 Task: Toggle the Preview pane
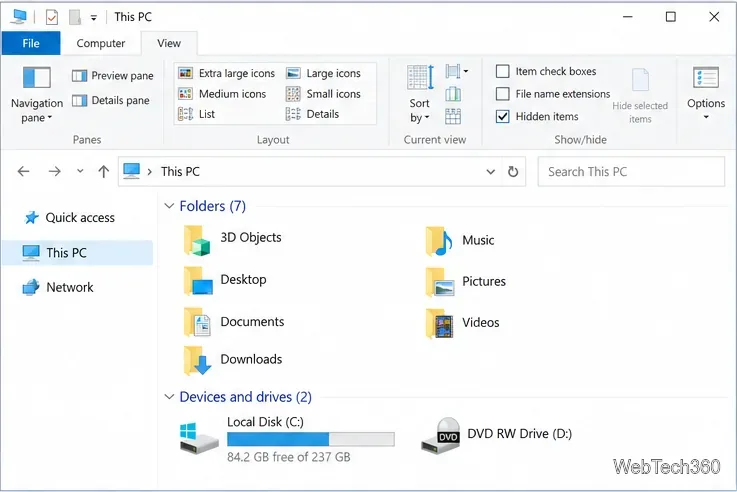click(113, 76)
